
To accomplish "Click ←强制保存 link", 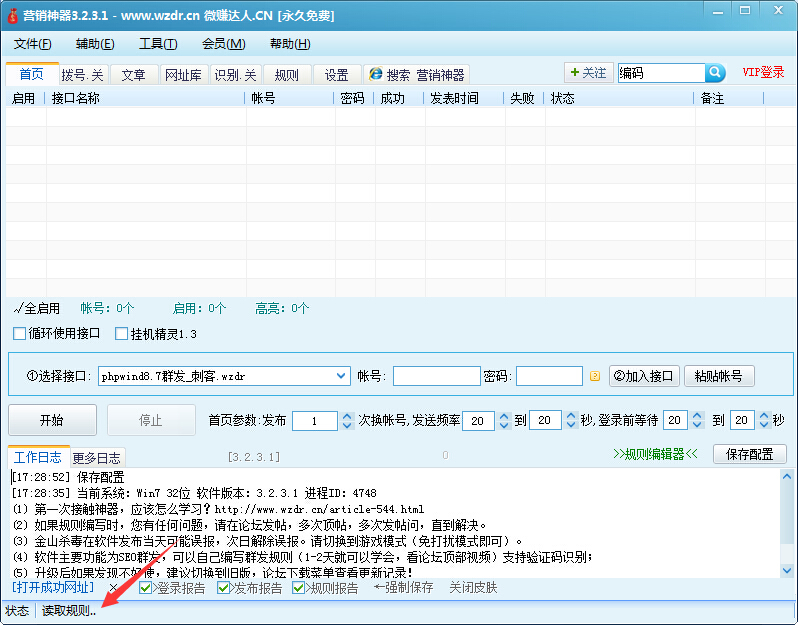I will tap(403, 588).
